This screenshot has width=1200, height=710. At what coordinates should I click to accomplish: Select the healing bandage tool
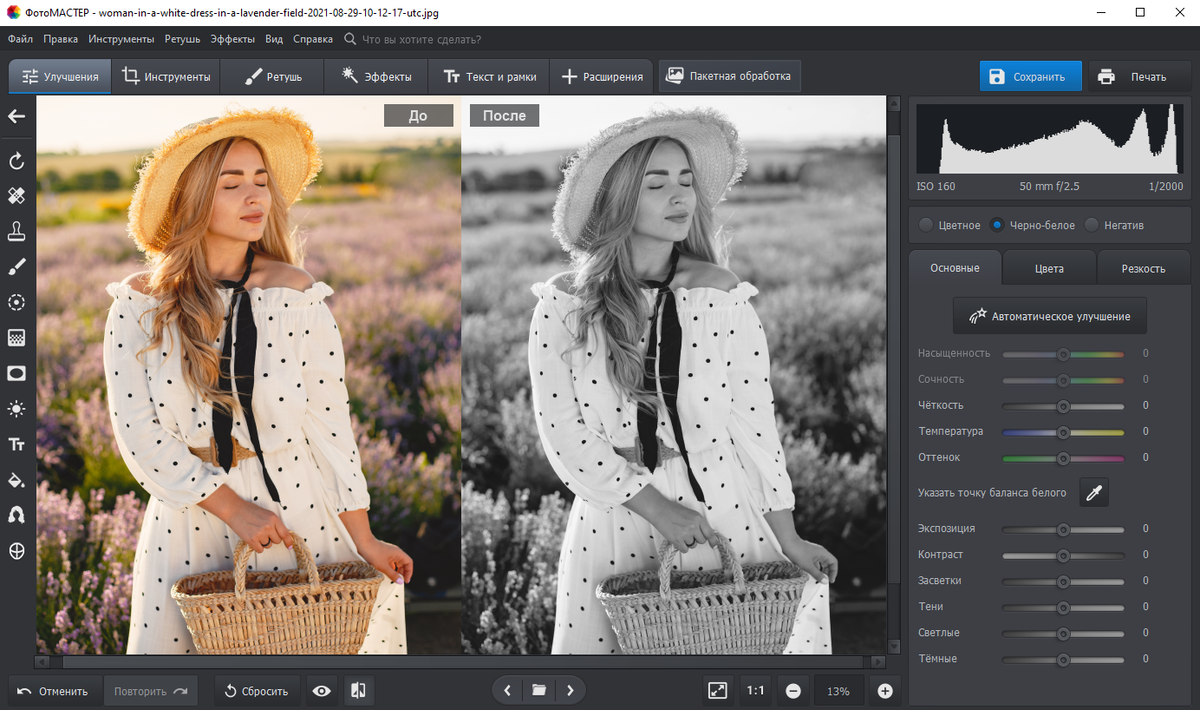(16, 194)
